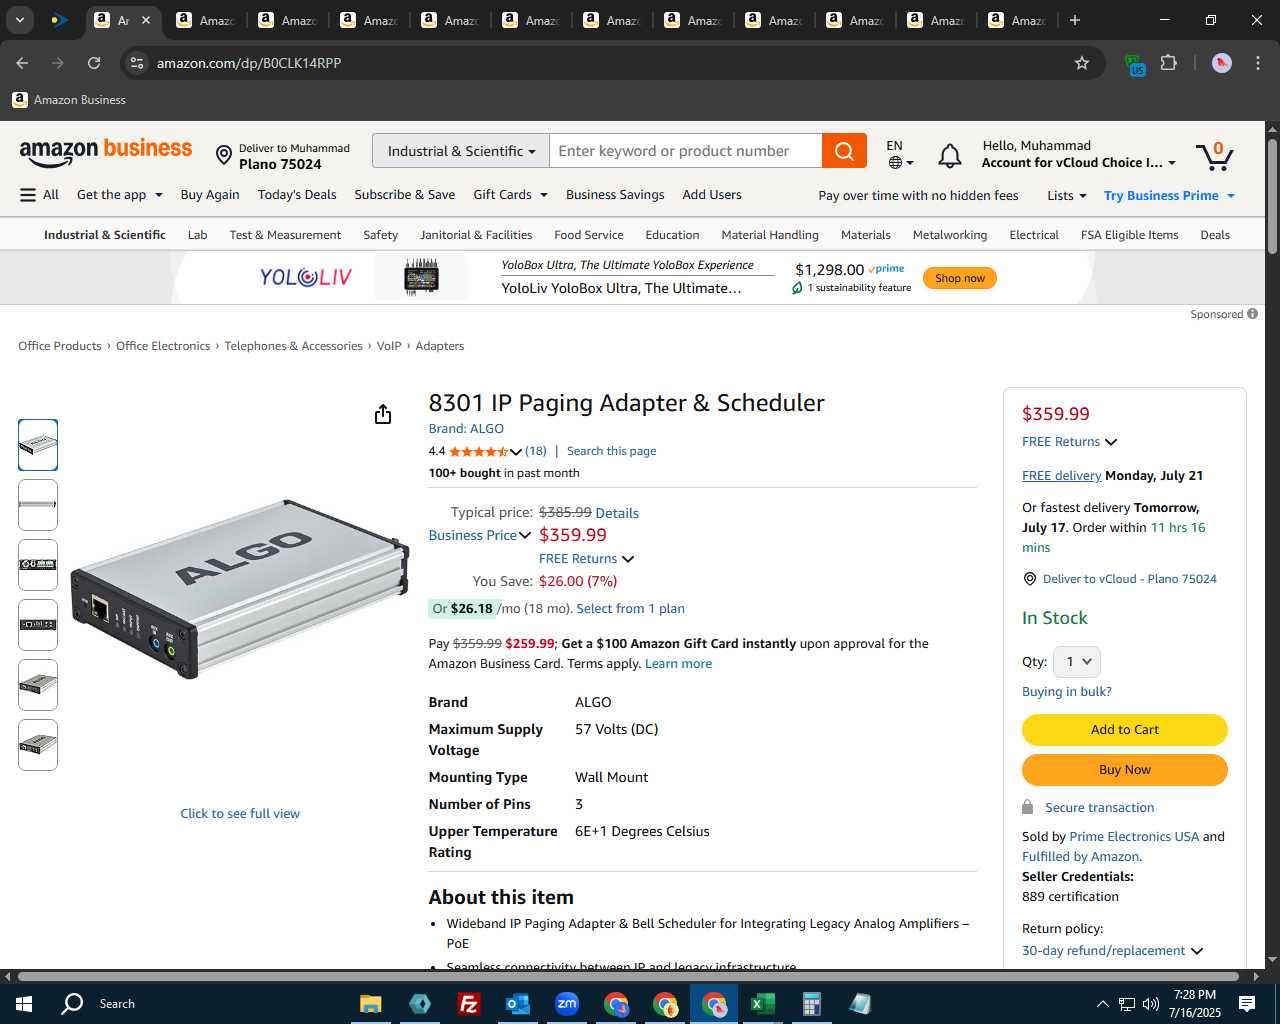Open the Qty quantity dropdown

pos(1079,662)
